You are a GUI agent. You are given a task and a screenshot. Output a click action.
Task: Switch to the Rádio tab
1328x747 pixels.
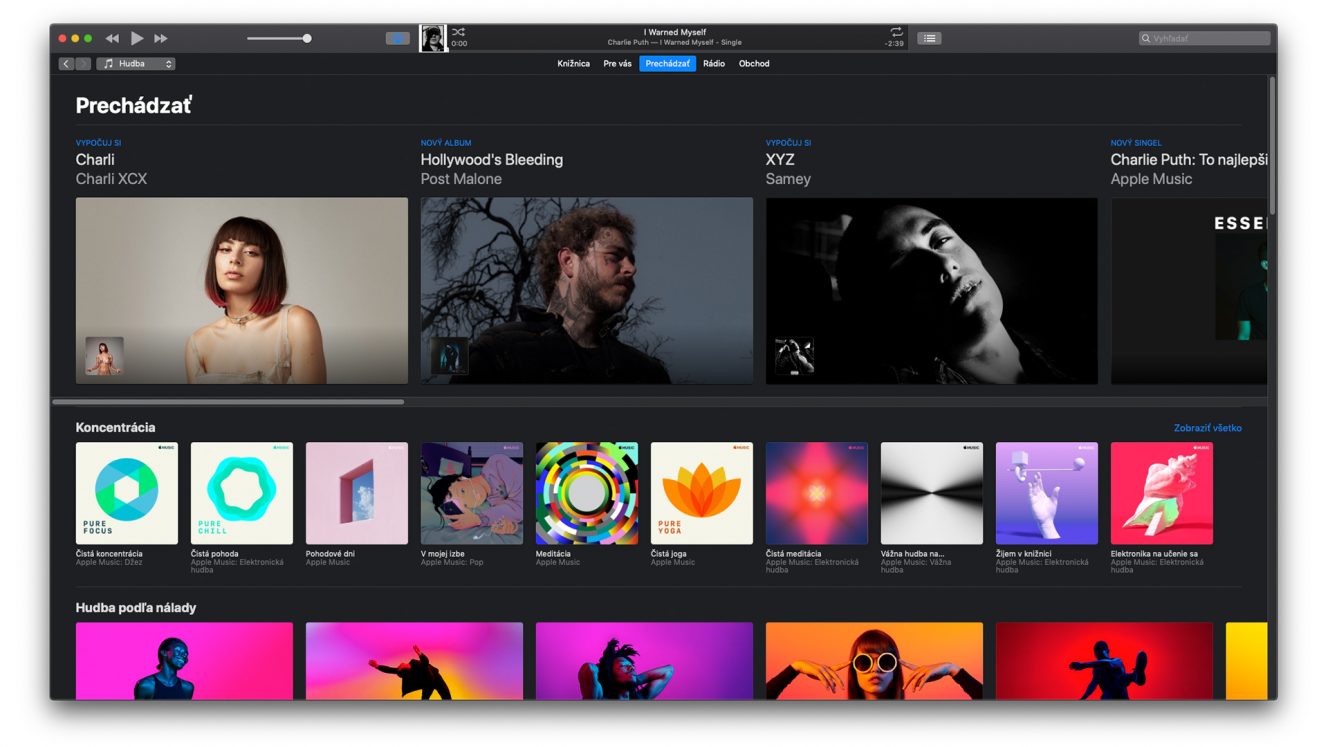click(x=714, y=64)
